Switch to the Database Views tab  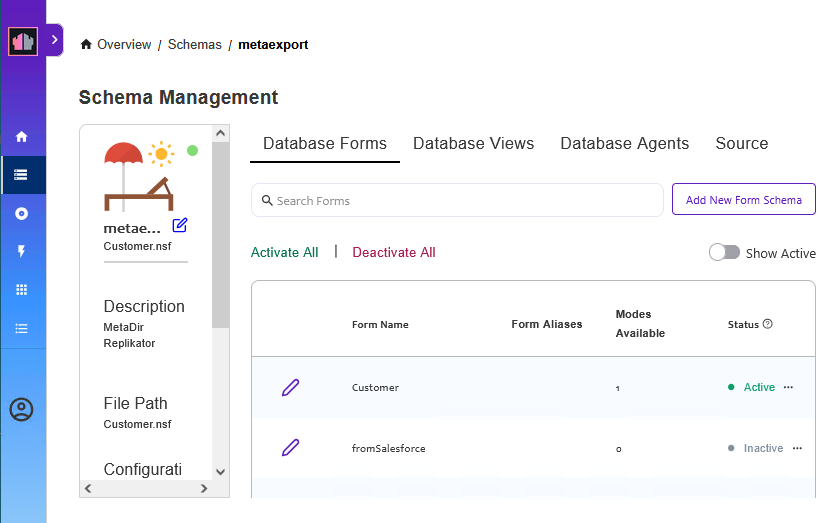(473, 144)
